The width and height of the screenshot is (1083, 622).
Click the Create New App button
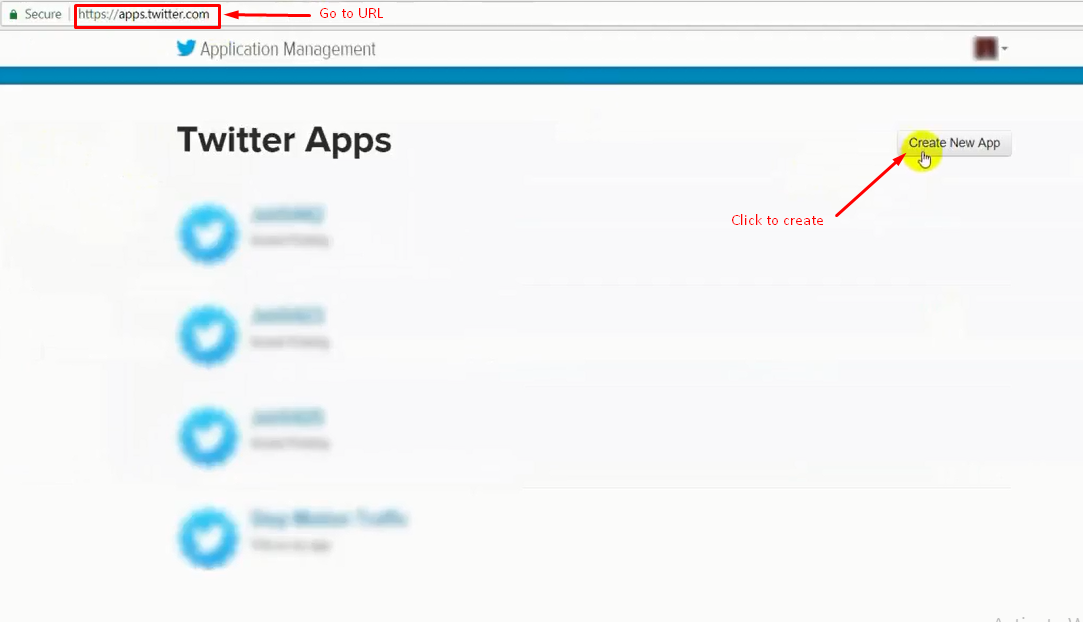[x=954, y=143]
